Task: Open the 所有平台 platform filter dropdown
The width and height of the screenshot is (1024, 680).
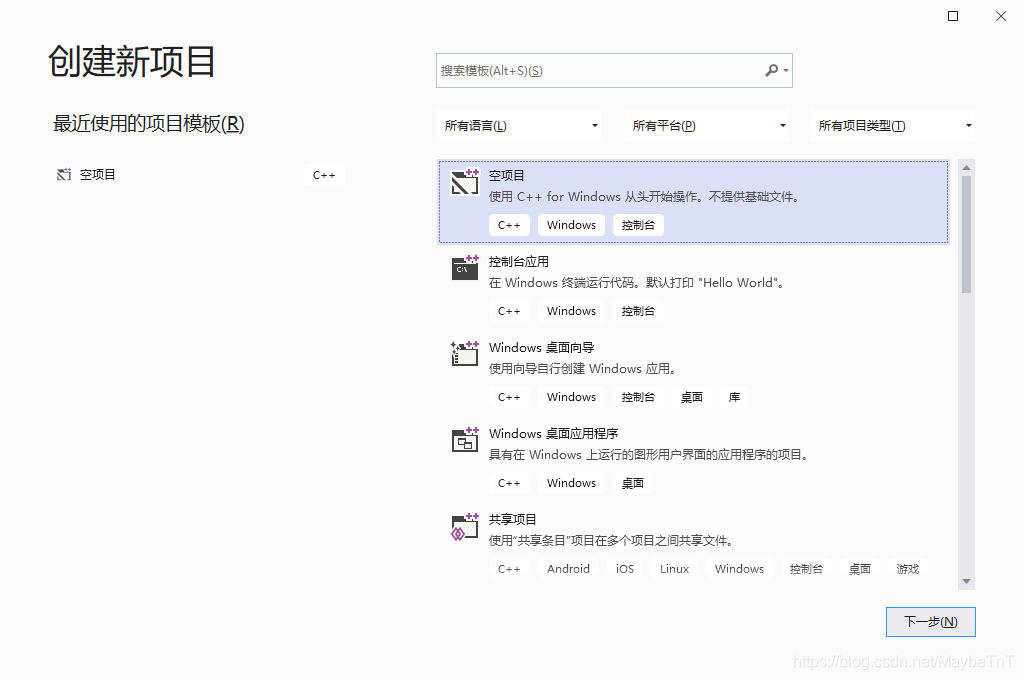Action: [x=707, y=125]
